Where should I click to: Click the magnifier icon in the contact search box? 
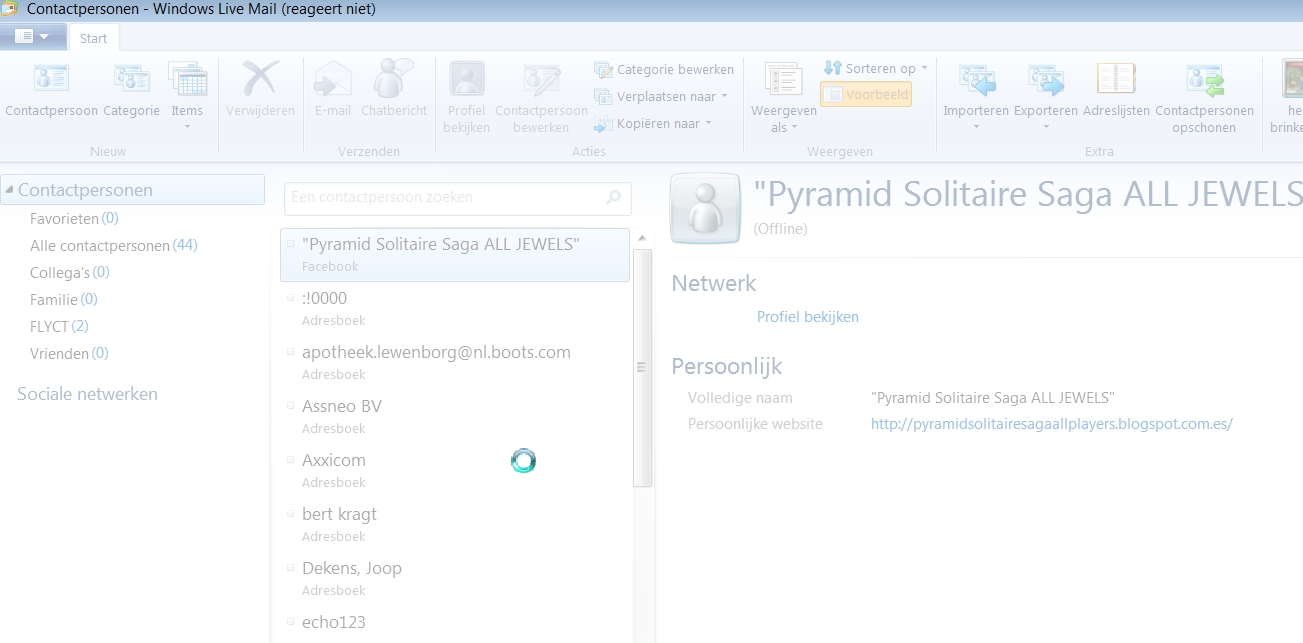(x=614, y=198)
